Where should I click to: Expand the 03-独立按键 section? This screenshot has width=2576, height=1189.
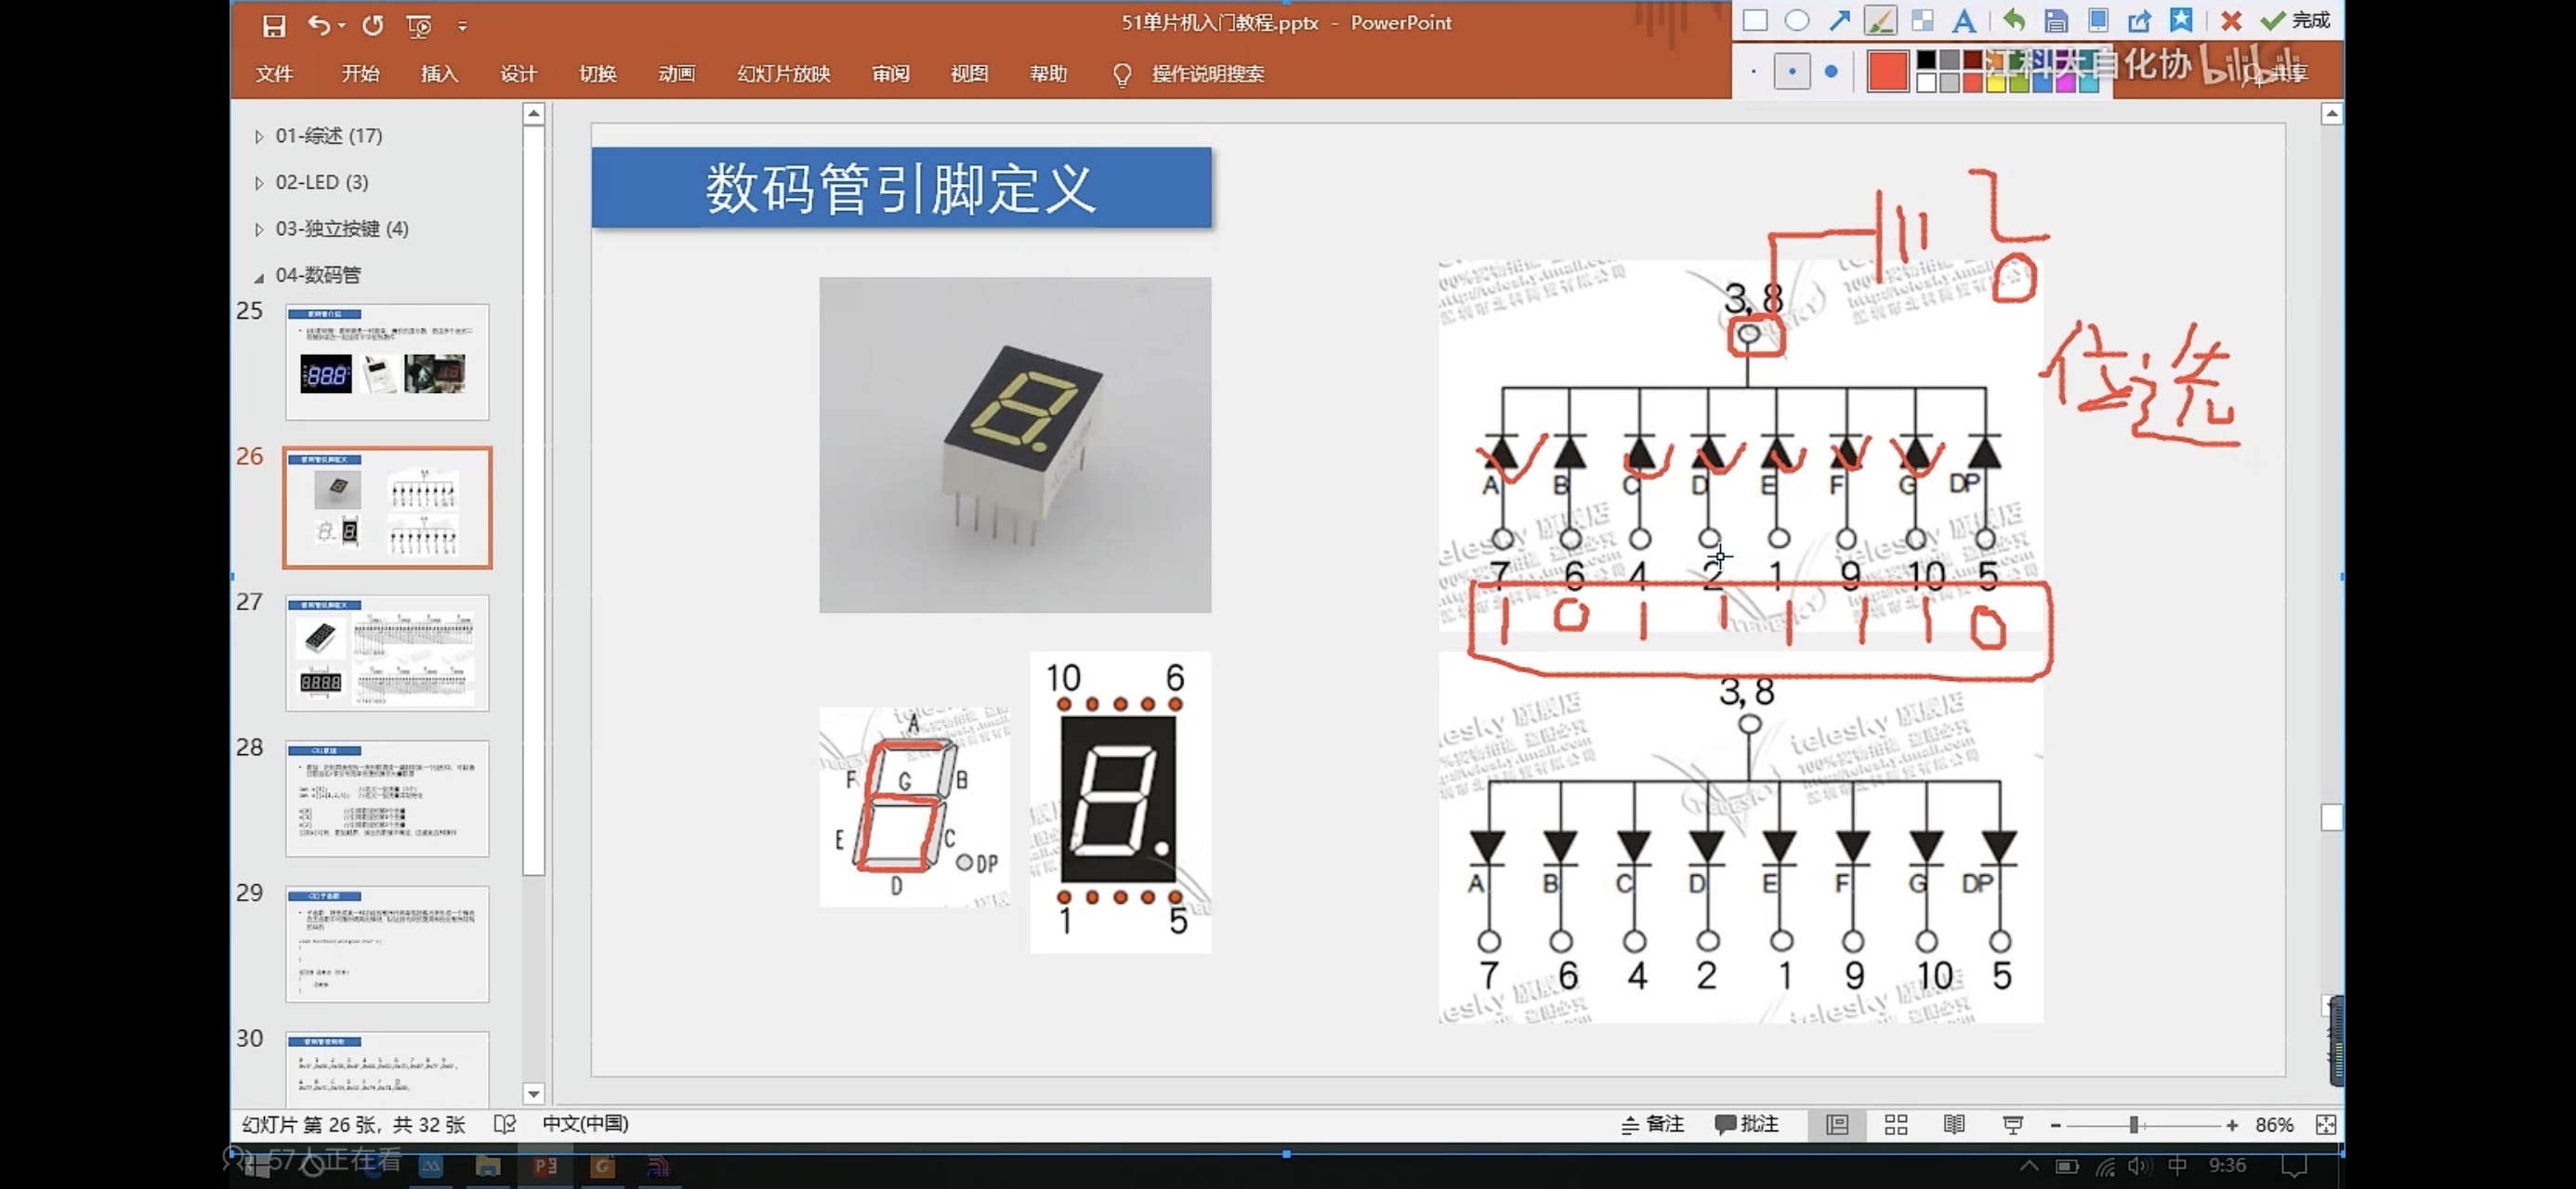click(259, 229)
